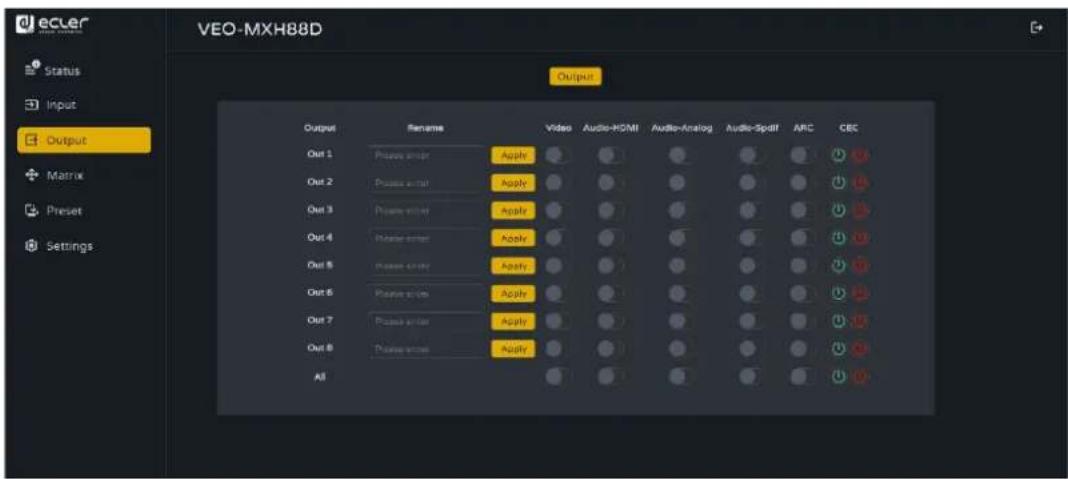Click Apply for Out 6
The image size is (1068, 479).
(514, 293)
